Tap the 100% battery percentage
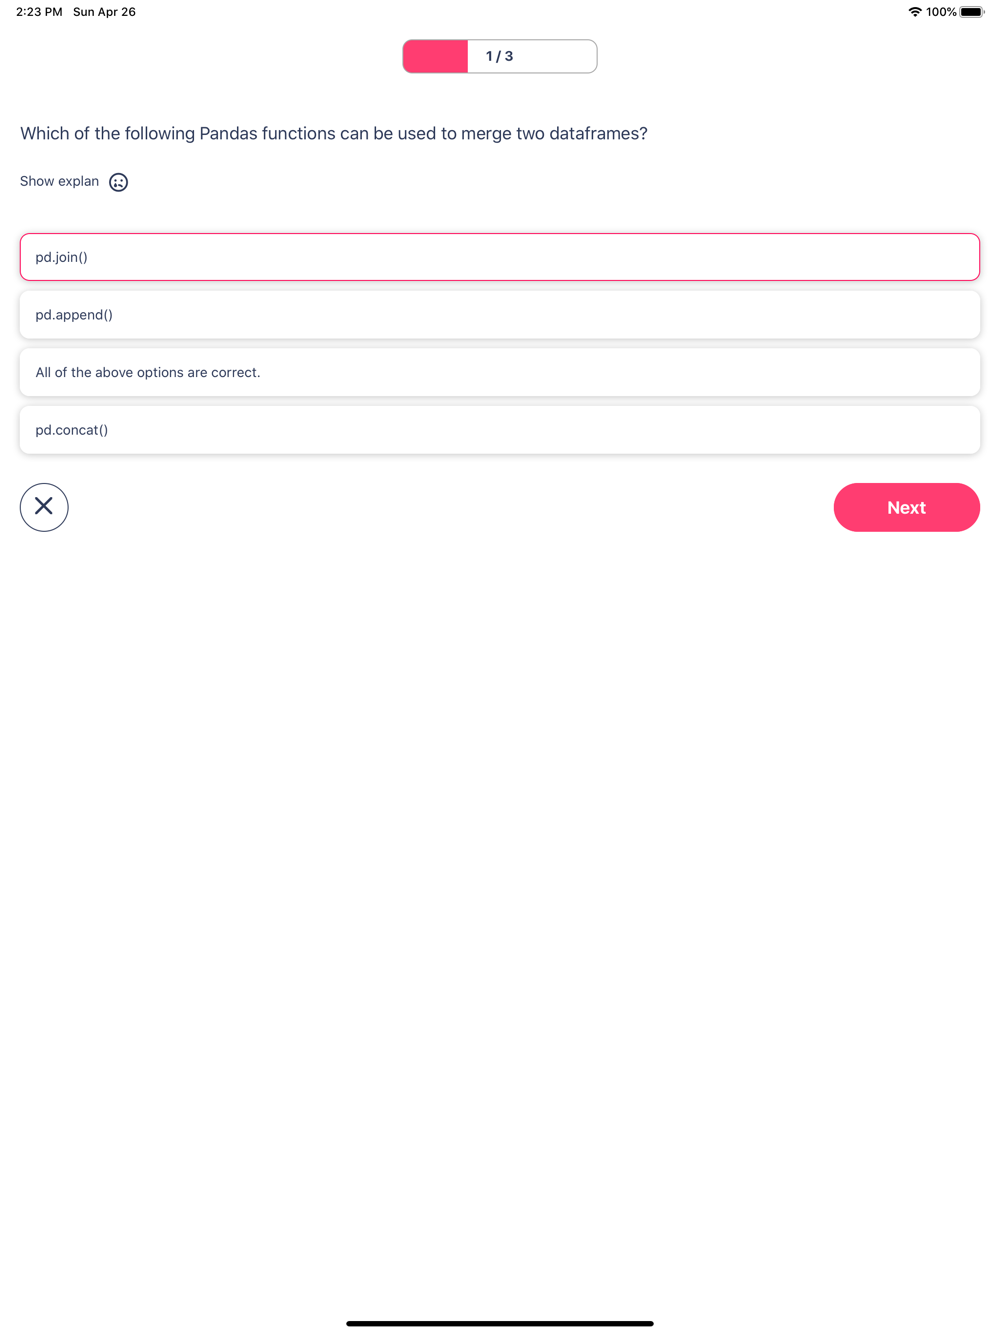Screen dimensions: 1000x1334 tap(940, 12)
